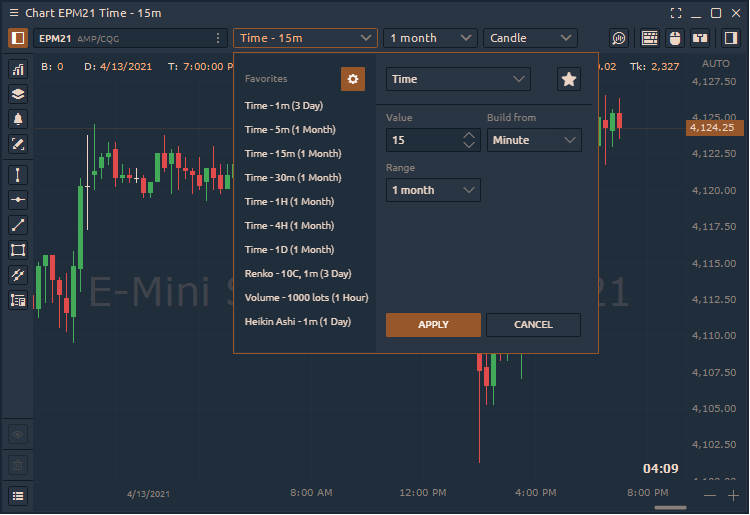Select the trend line drawing tool

click(x=18, y=224)
